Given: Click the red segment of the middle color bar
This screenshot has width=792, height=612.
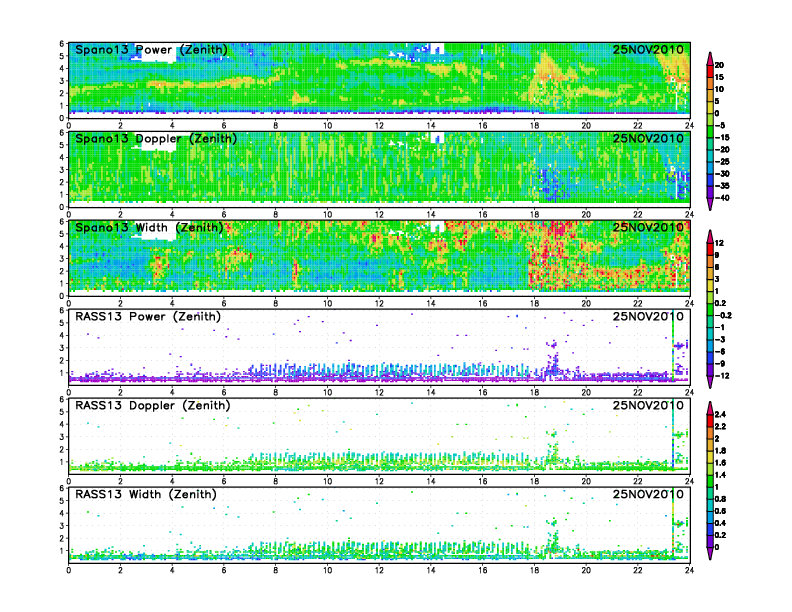Looking at the screenshot, I should pyautogui.click(x=710, y=249).
